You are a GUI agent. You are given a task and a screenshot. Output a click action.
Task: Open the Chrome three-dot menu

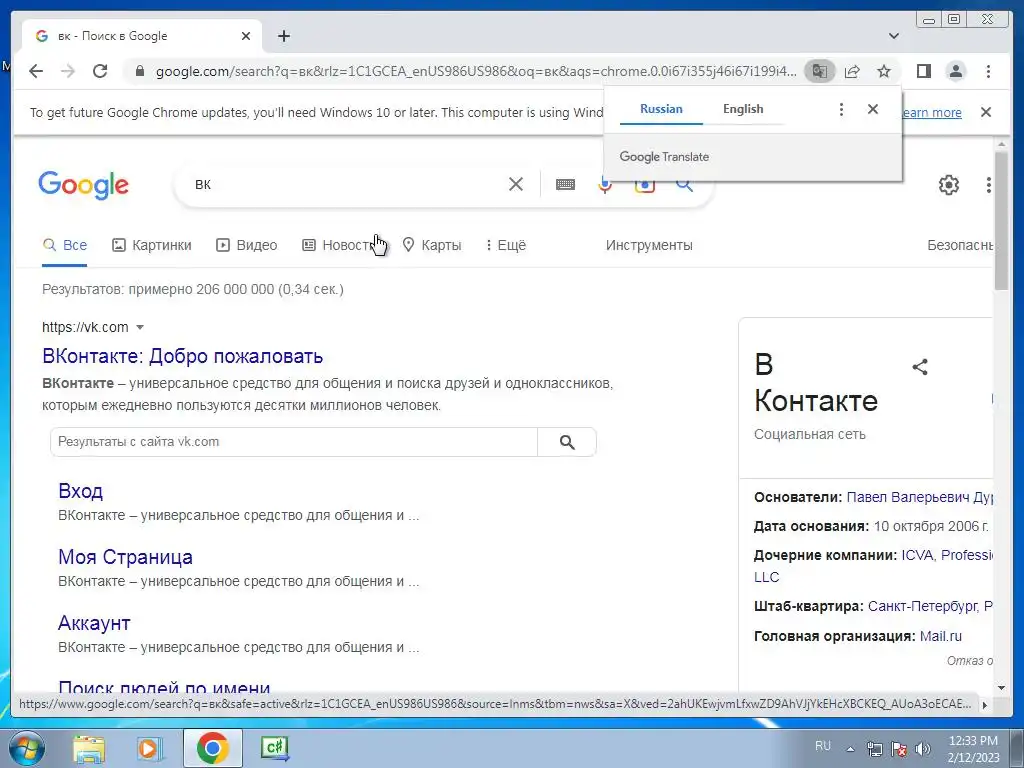(x=988, y=71)
